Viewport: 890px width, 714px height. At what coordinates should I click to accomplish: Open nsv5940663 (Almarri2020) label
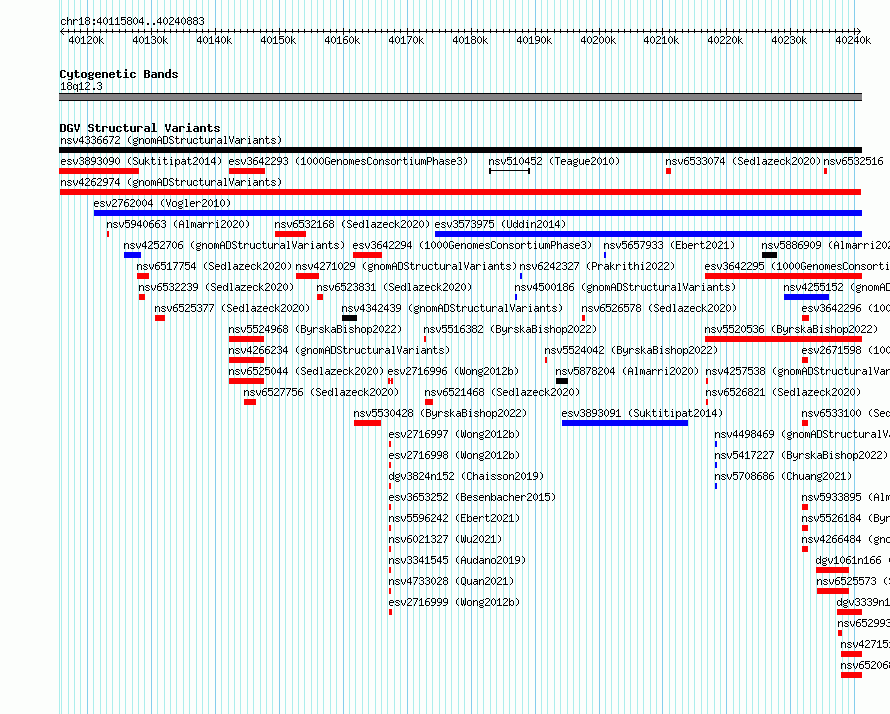[x=178, y=224]
